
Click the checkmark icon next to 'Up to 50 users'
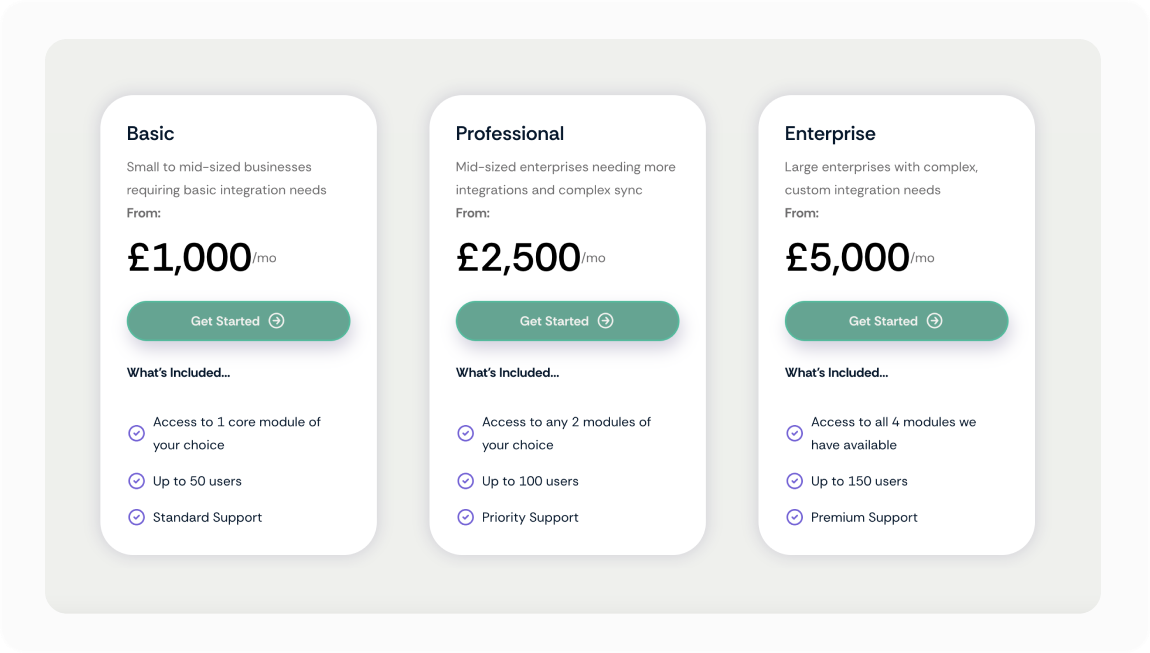(137, 481)
